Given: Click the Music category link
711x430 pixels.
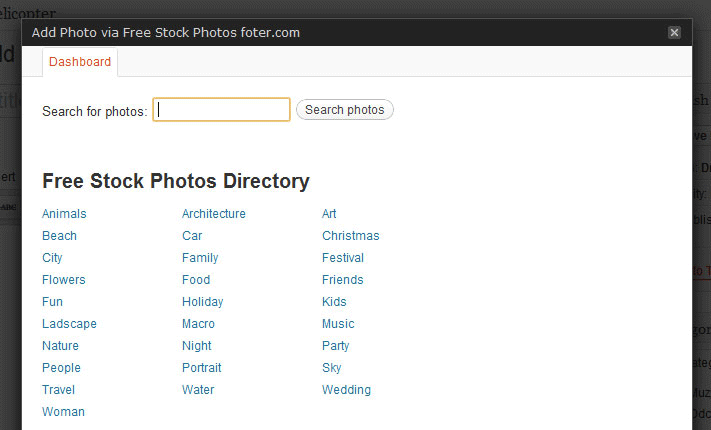Looking at the screenshot, I should 338,324.
